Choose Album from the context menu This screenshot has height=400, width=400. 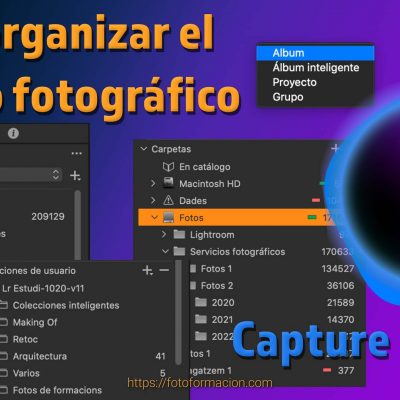[315, 53]
